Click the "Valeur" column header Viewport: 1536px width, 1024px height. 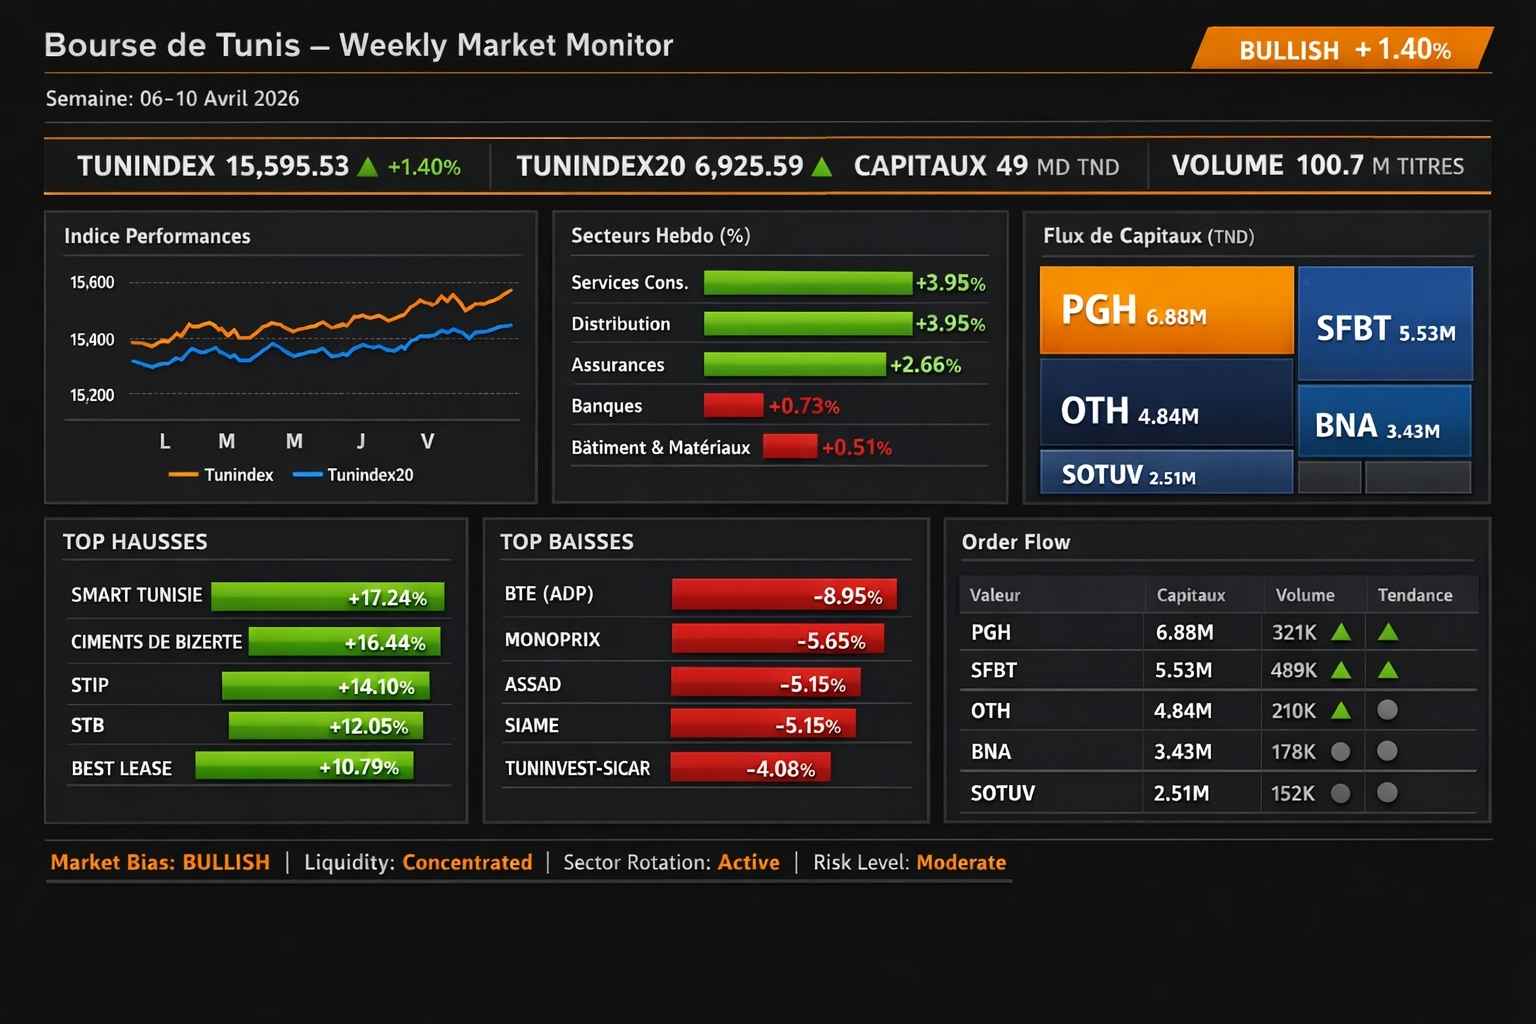point(995,595)
